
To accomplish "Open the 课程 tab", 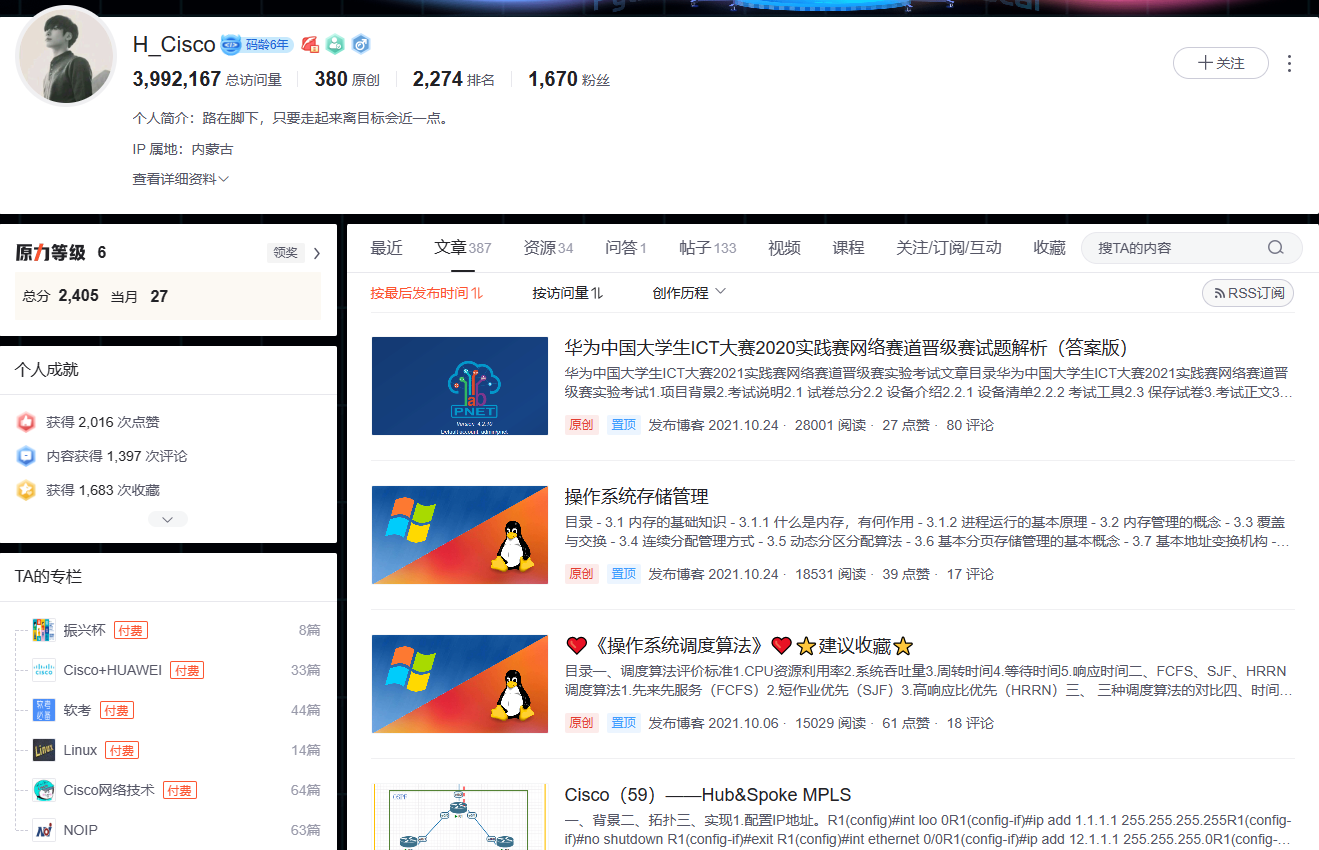I will pyautogui.click(x=848, y=248).
